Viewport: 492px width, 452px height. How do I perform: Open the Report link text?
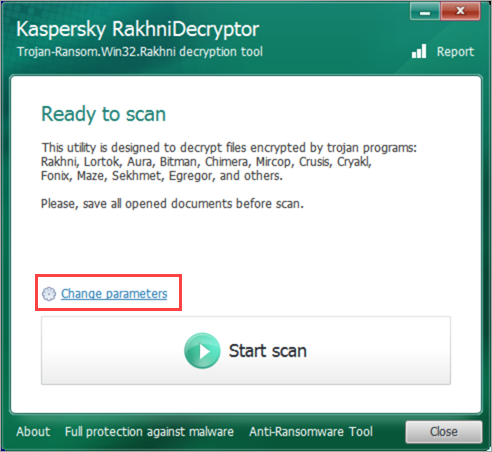pyautogui.click(x=455, y=52)
